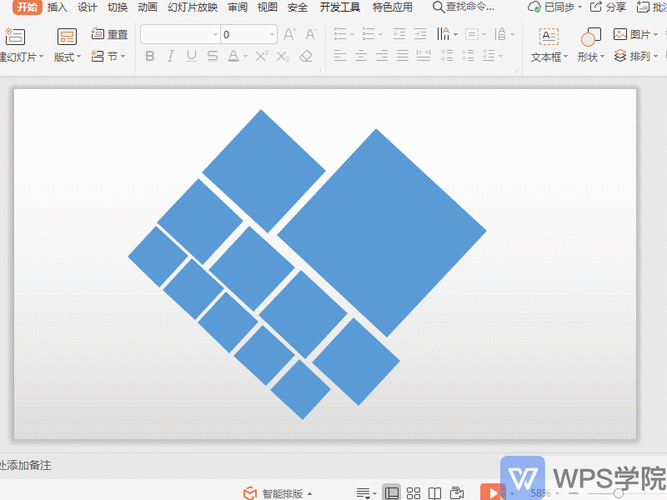Toggle italic text formatting
The width and height of the screenshot is (667, 500).
tap(172, 57)
